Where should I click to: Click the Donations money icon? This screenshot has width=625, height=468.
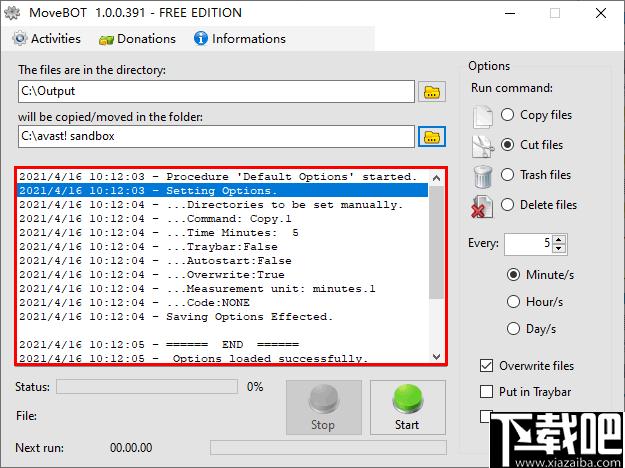106,39
